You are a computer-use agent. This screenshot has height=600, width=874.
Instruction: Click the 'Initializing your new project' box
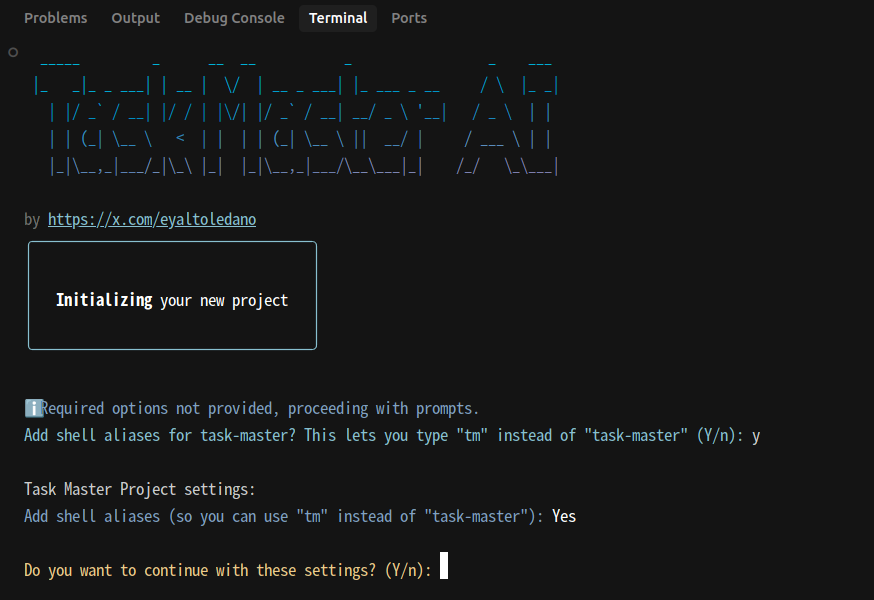172,296
